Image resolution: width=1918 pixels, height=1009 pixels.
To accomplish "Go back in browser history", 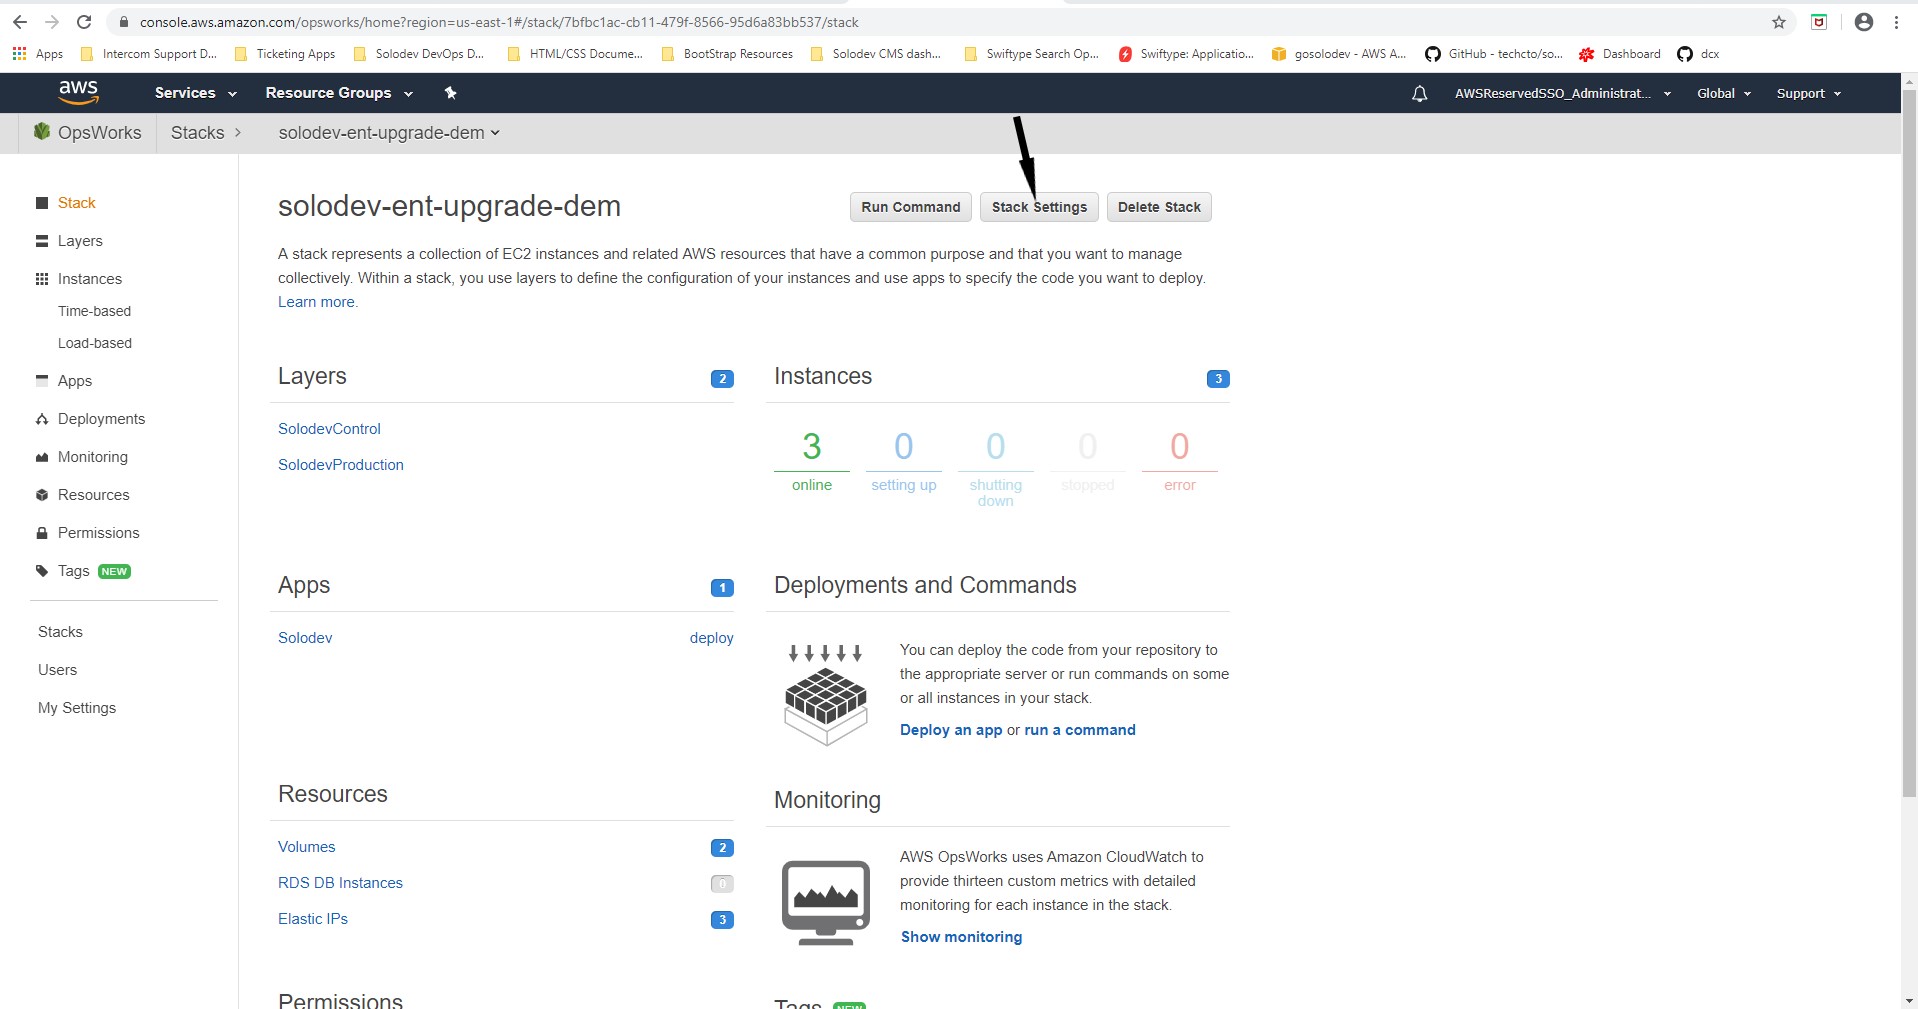I will (x=19, y=22).
